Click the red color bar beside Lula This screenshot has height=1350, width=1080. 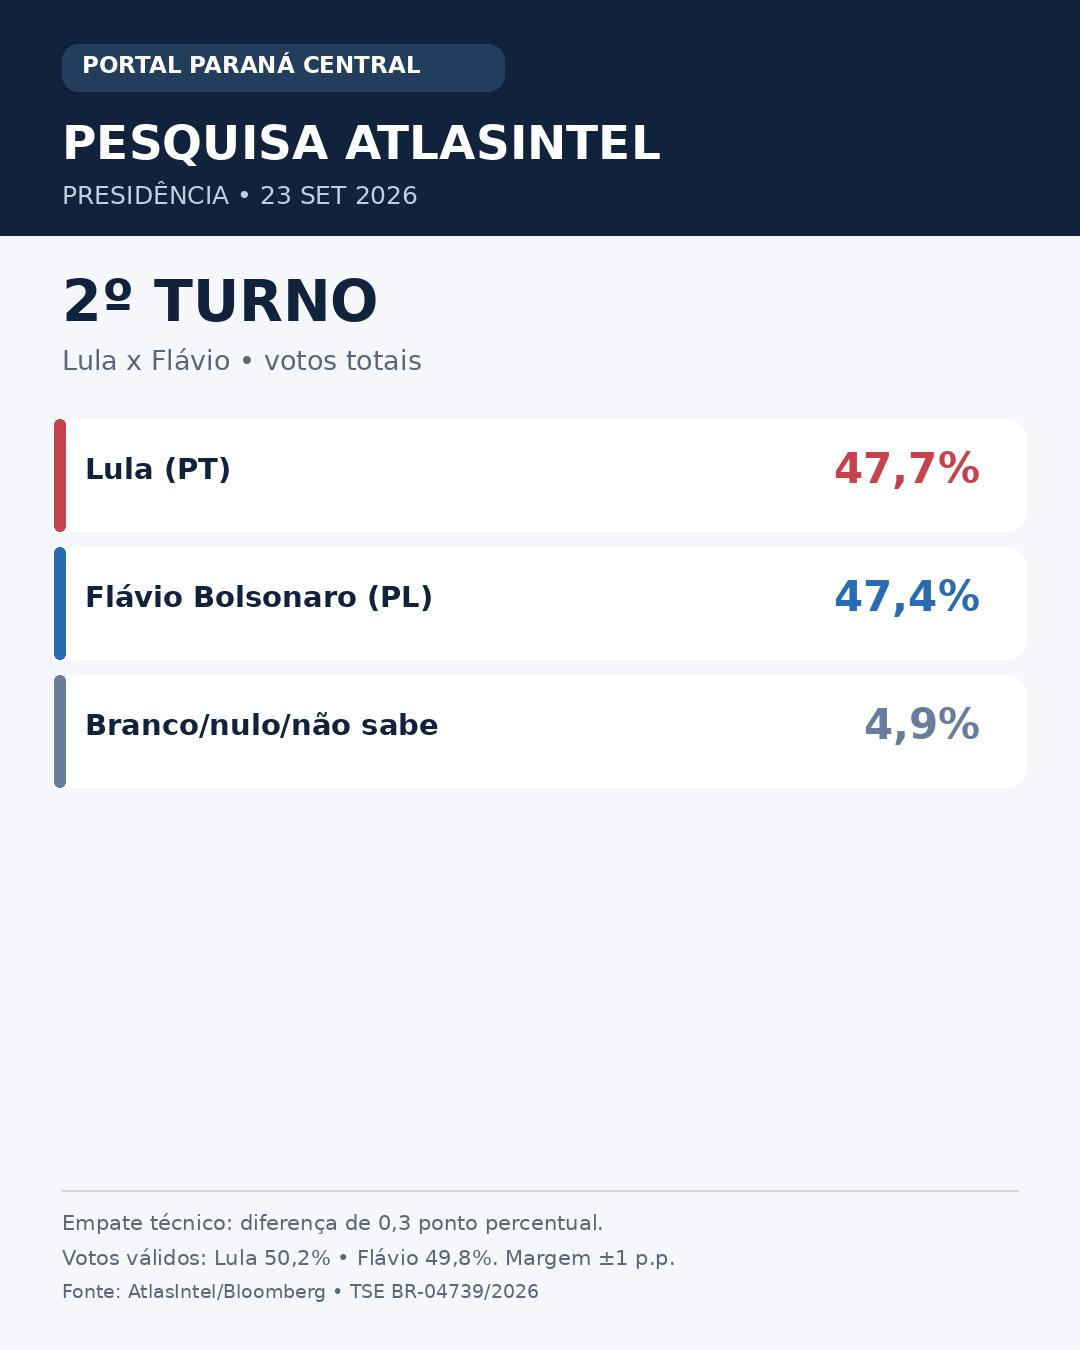point(60,475)
